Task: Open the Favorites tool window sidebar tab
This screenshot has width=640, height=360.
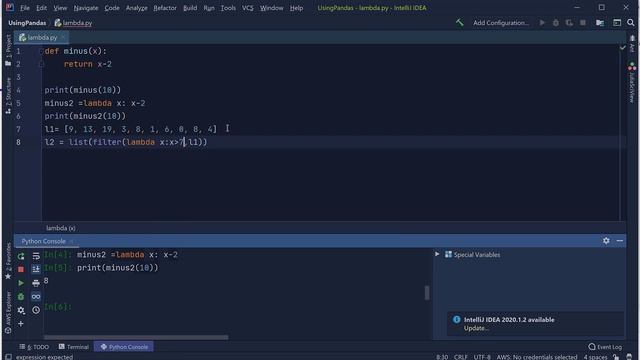Action: [x=8, y=262]
